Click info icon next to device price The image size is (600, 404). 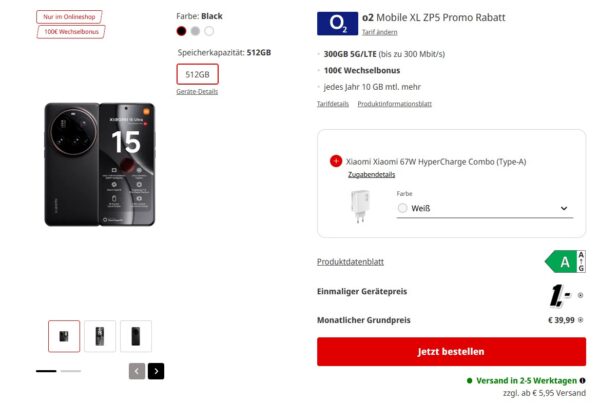580,295
